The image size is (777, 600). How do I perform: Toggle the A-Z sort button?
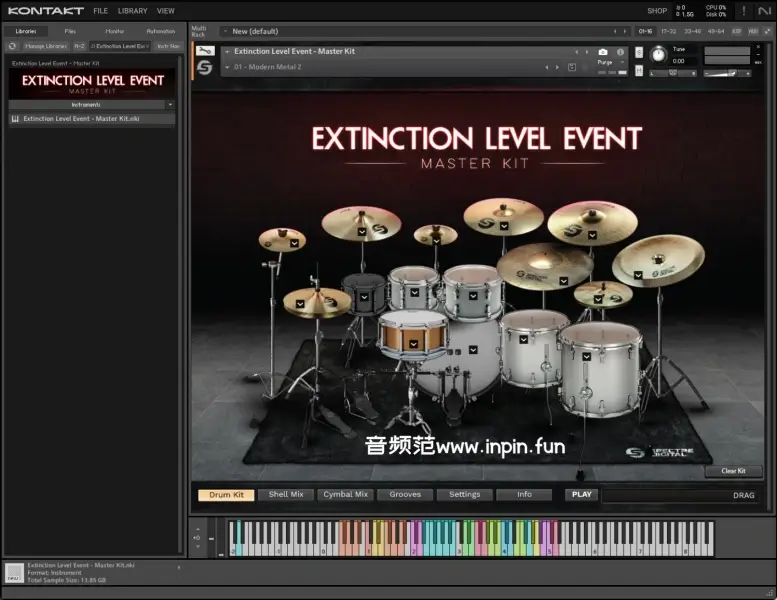click(x=79, y=46)
